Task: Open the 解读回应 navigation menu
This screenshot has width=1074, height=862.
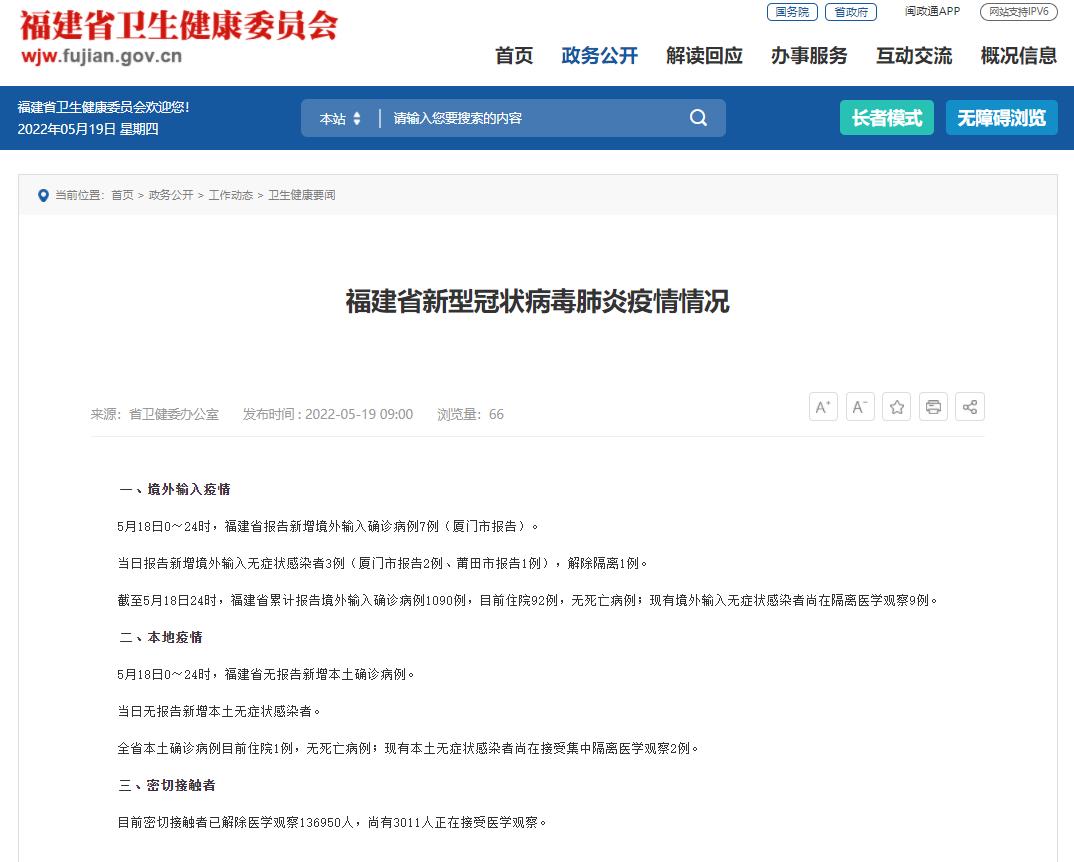Action: (x=704, y=56)
